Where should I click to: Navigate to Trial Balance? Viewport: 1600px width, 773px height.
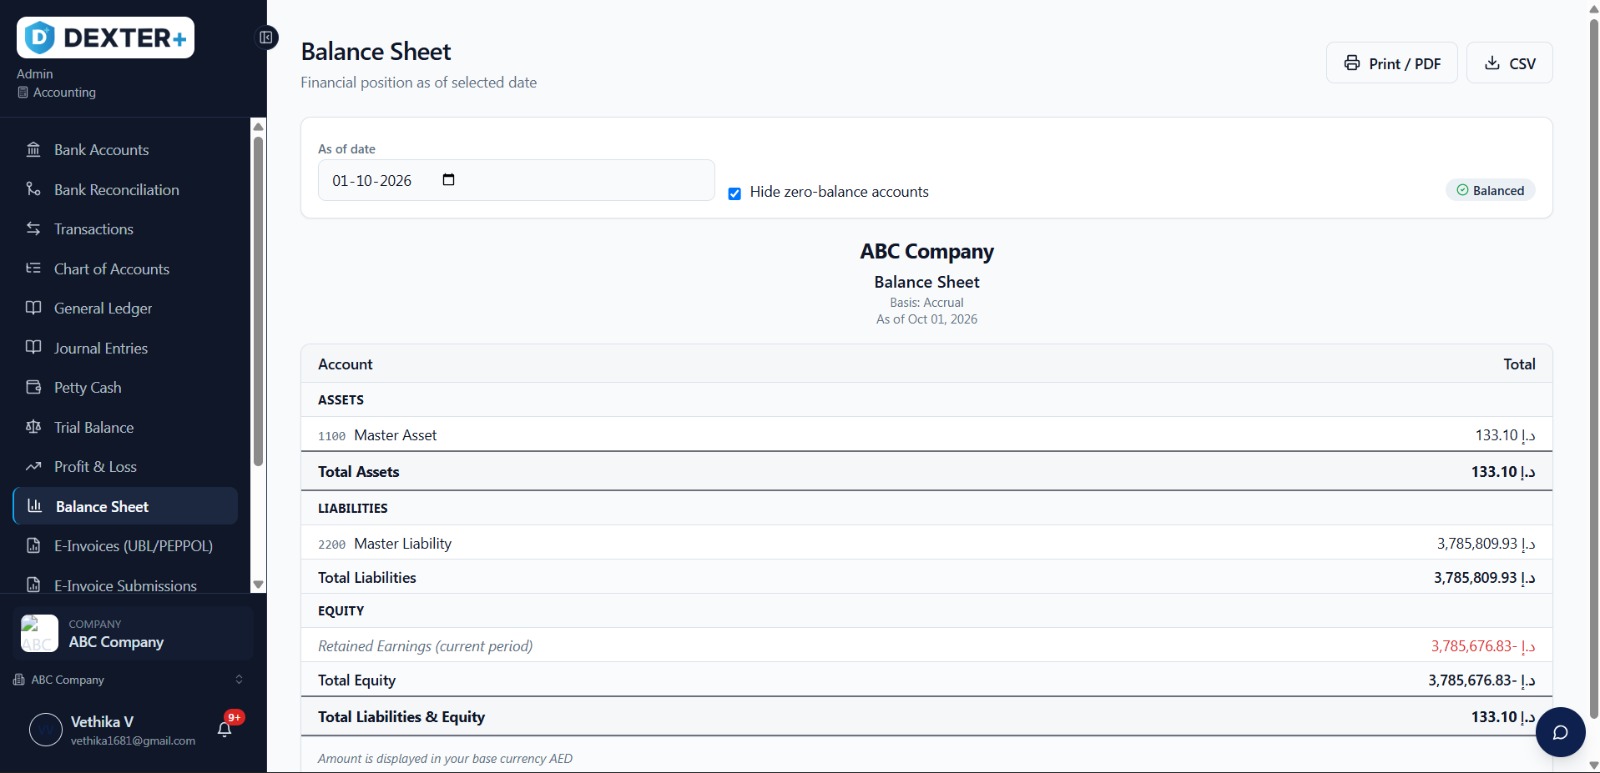pyautogui.click(x=94, y=427)
